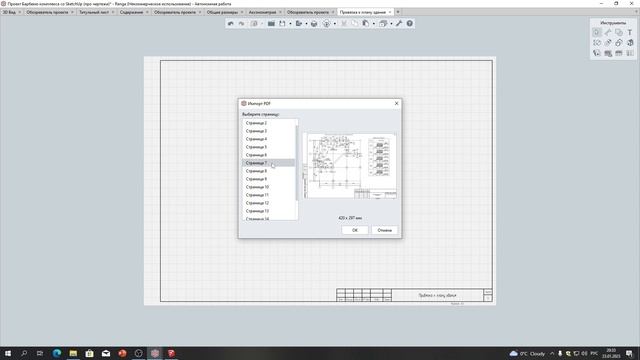Select Страница 7 in the page list
Screen dimensions: 640x360
pos(269,163)
